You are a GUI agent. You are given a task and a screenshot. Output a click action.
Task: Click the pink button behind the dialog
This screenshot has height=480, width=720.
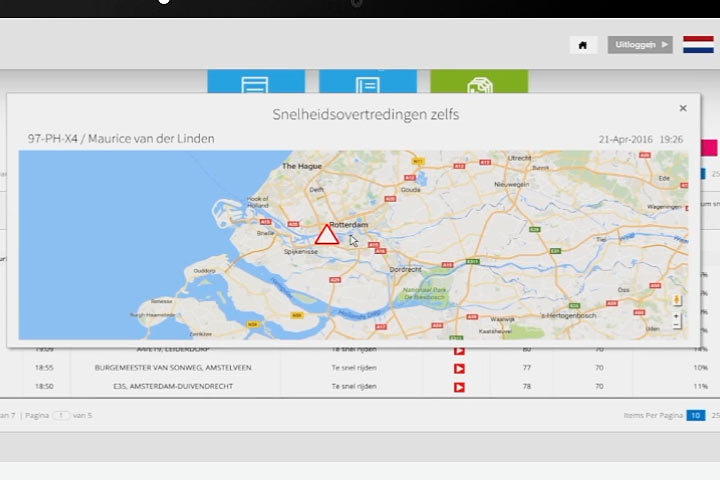click(708, 148)
